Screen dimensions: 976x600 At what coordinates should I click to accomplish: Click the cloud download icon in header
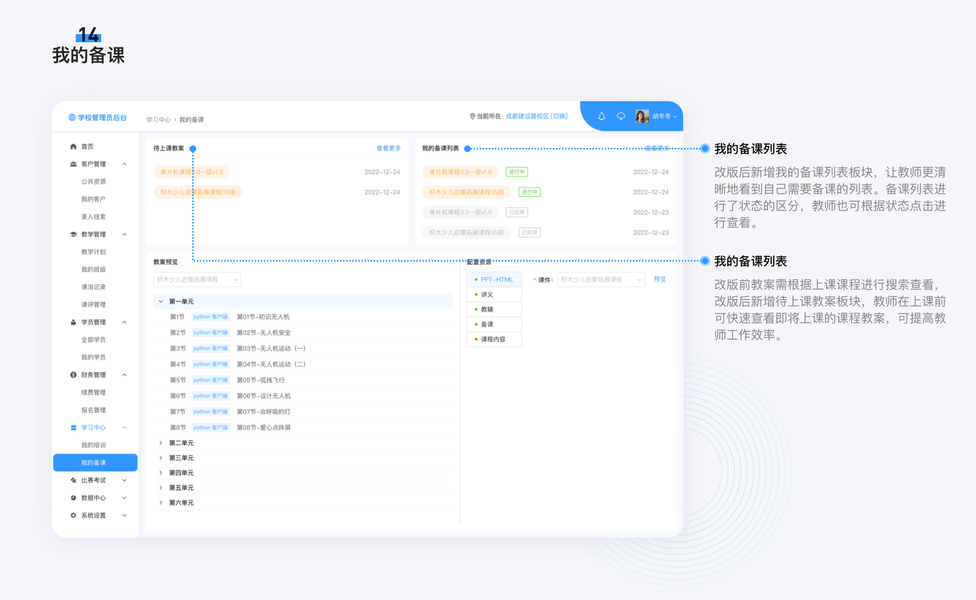point(621,116)
